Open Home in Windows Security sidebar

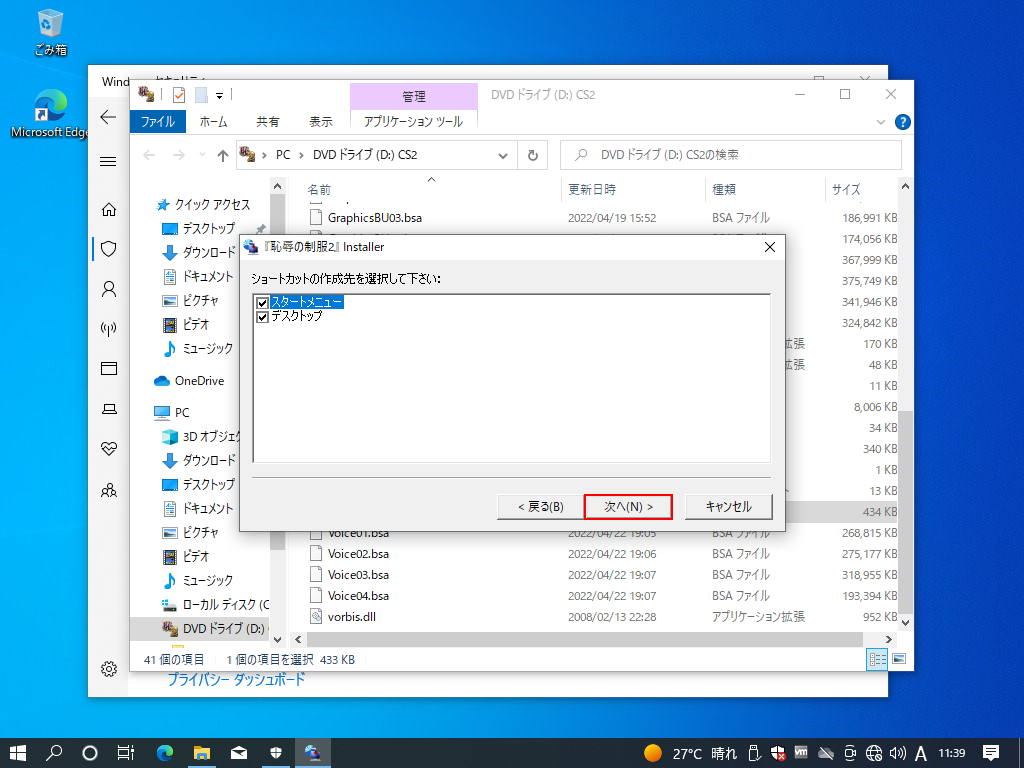pos(108,210)
